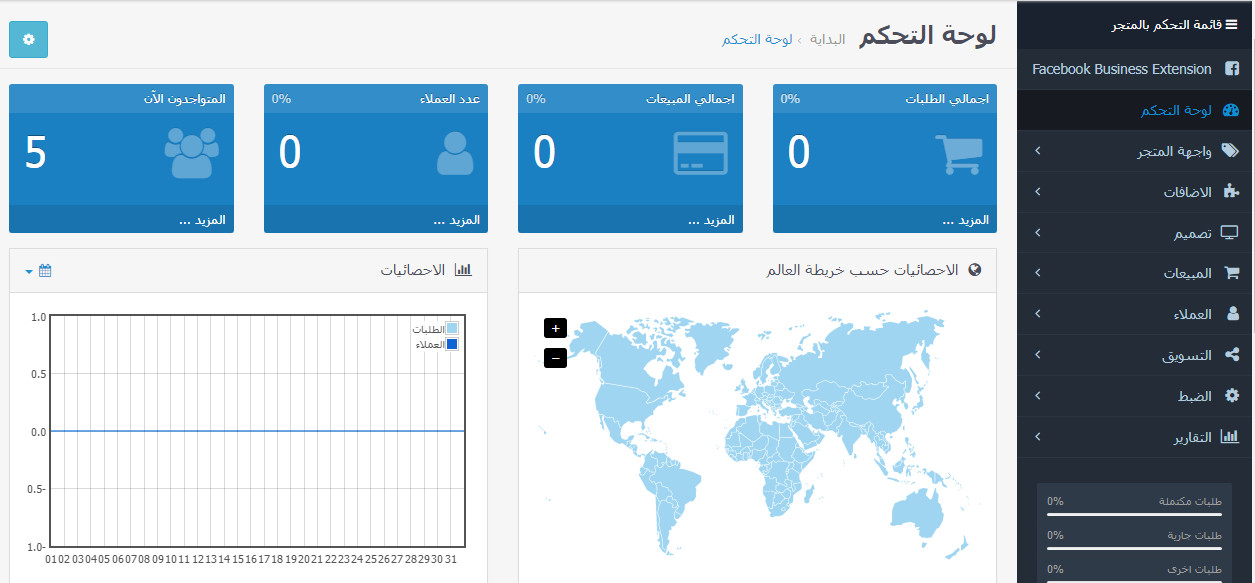
Task: Click the monitor icon for تصميم
Action: [1230, 233]
